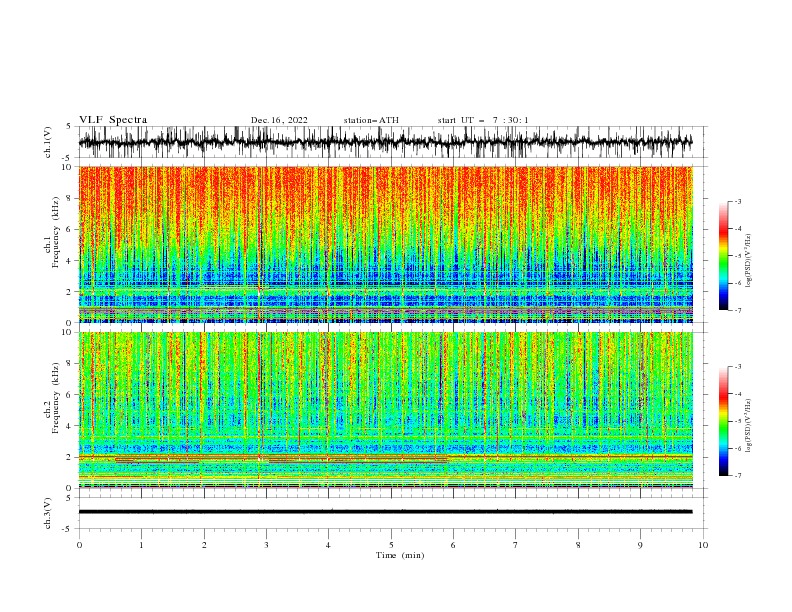
Task: Click the "1" tick on the Time axis
Action: pos(141,545)
